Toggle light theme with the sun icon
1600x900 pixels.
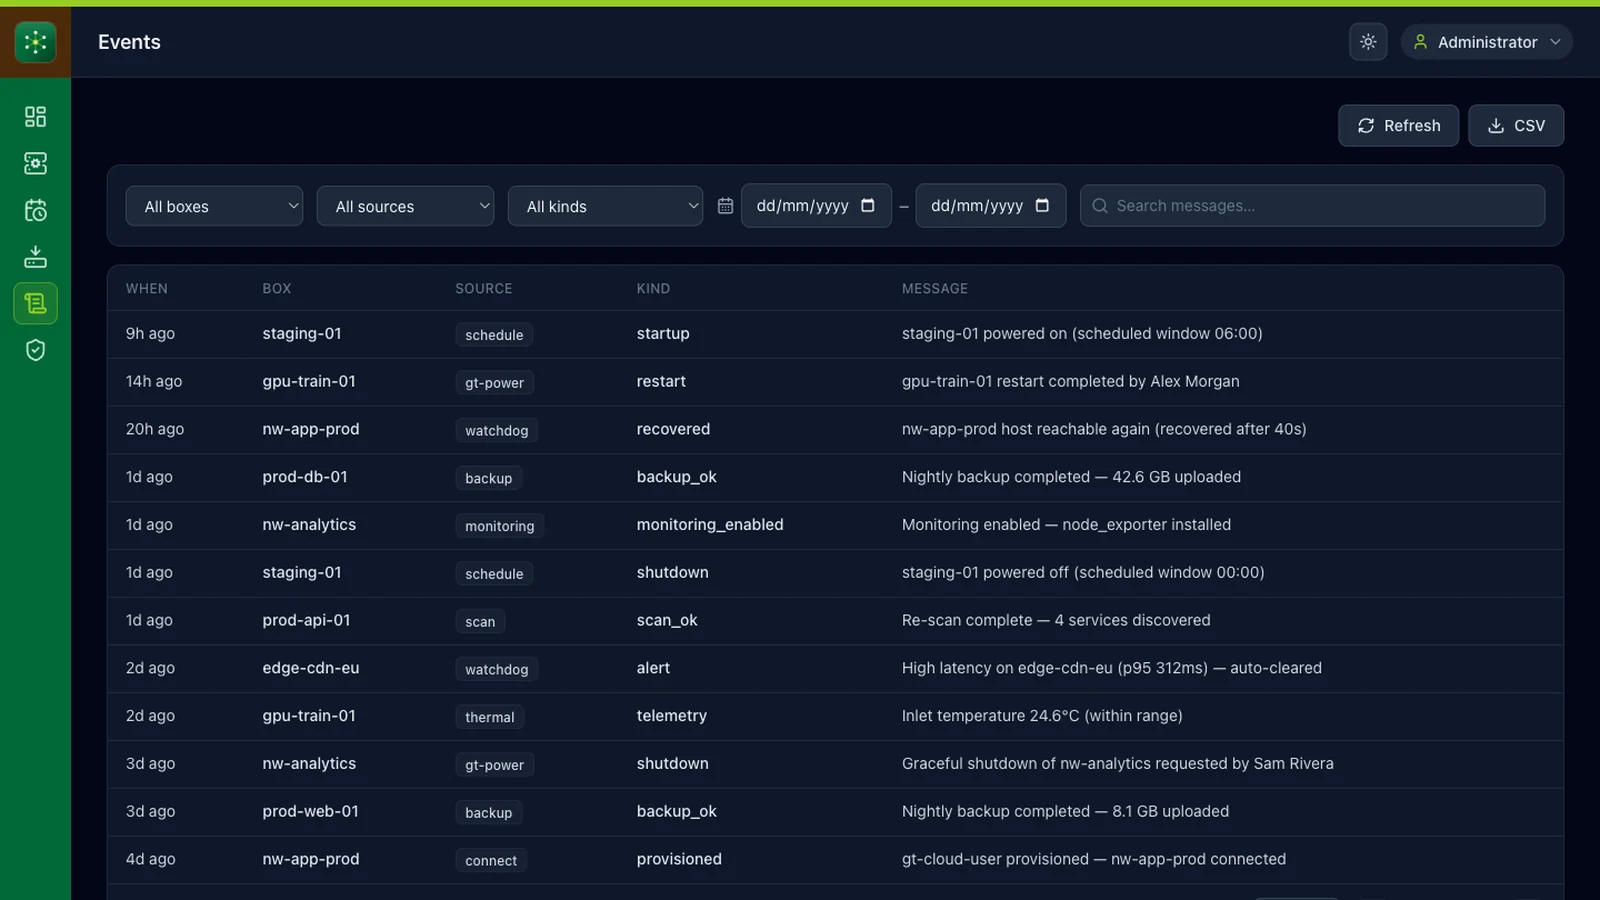[x=1368, y=42]
